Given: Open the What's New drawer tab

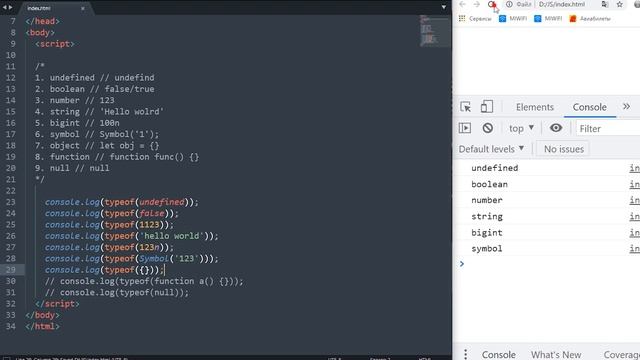Looking at the screenshot, I should point(556,354).
